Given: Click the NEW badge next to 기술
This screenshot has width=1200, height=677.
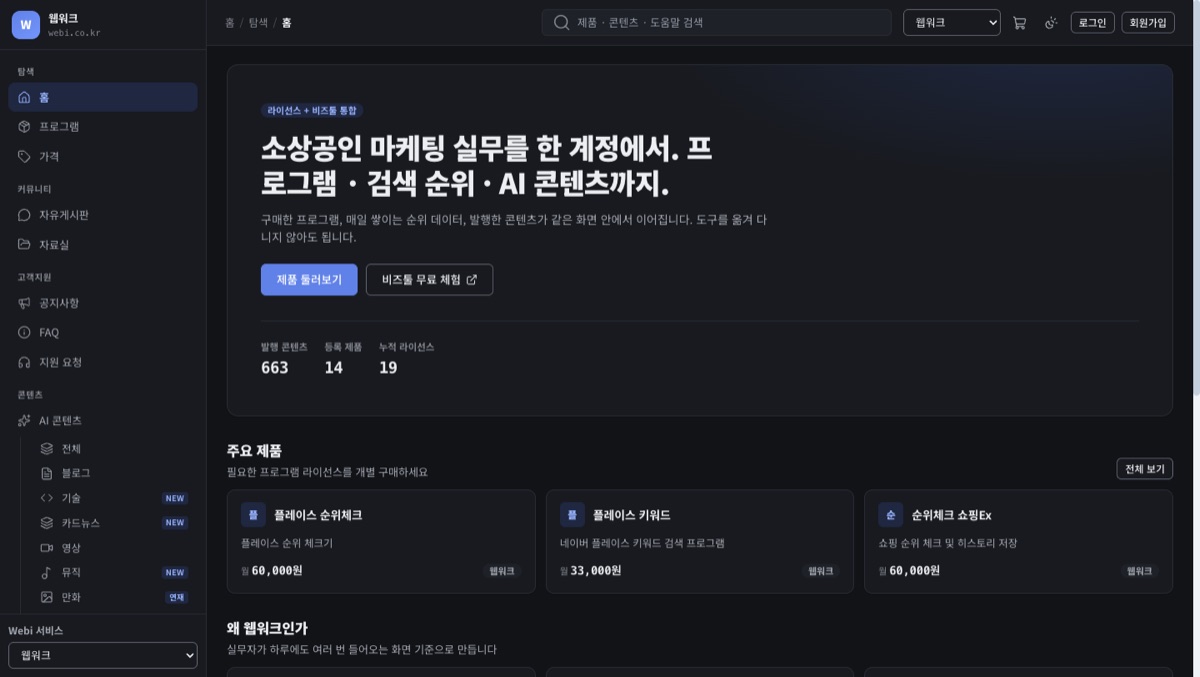Looking at the screenshot, I should click(175, 498).
